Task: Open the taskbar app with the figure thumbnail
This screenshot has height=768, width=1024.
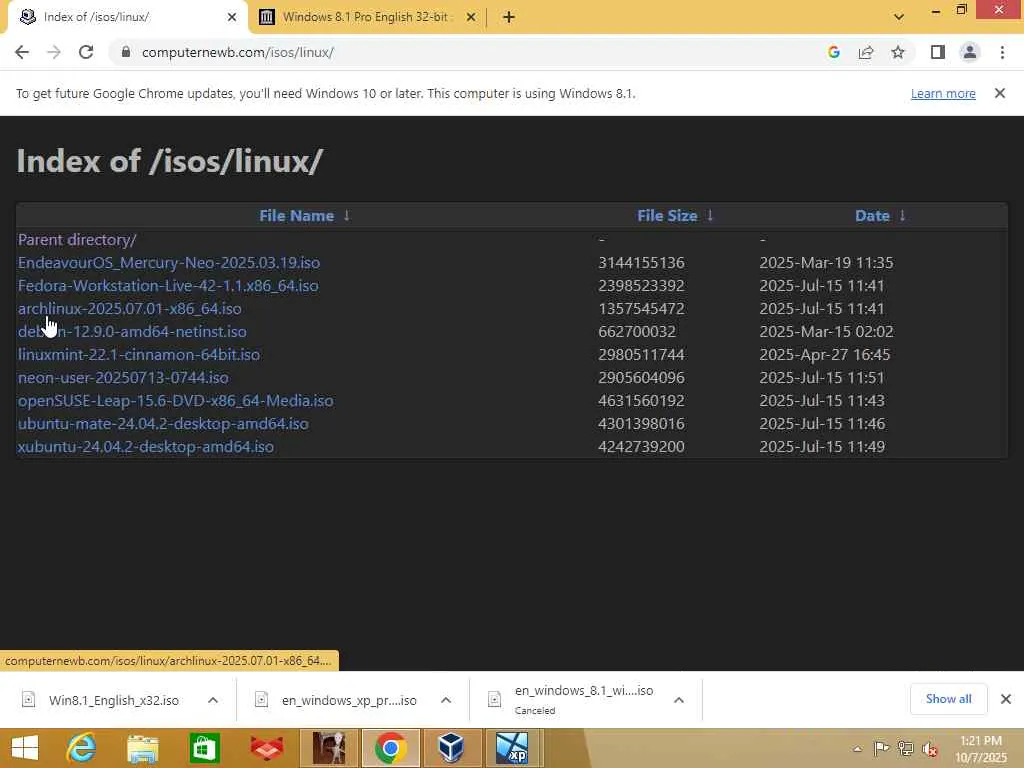Action: click(329, 748)
